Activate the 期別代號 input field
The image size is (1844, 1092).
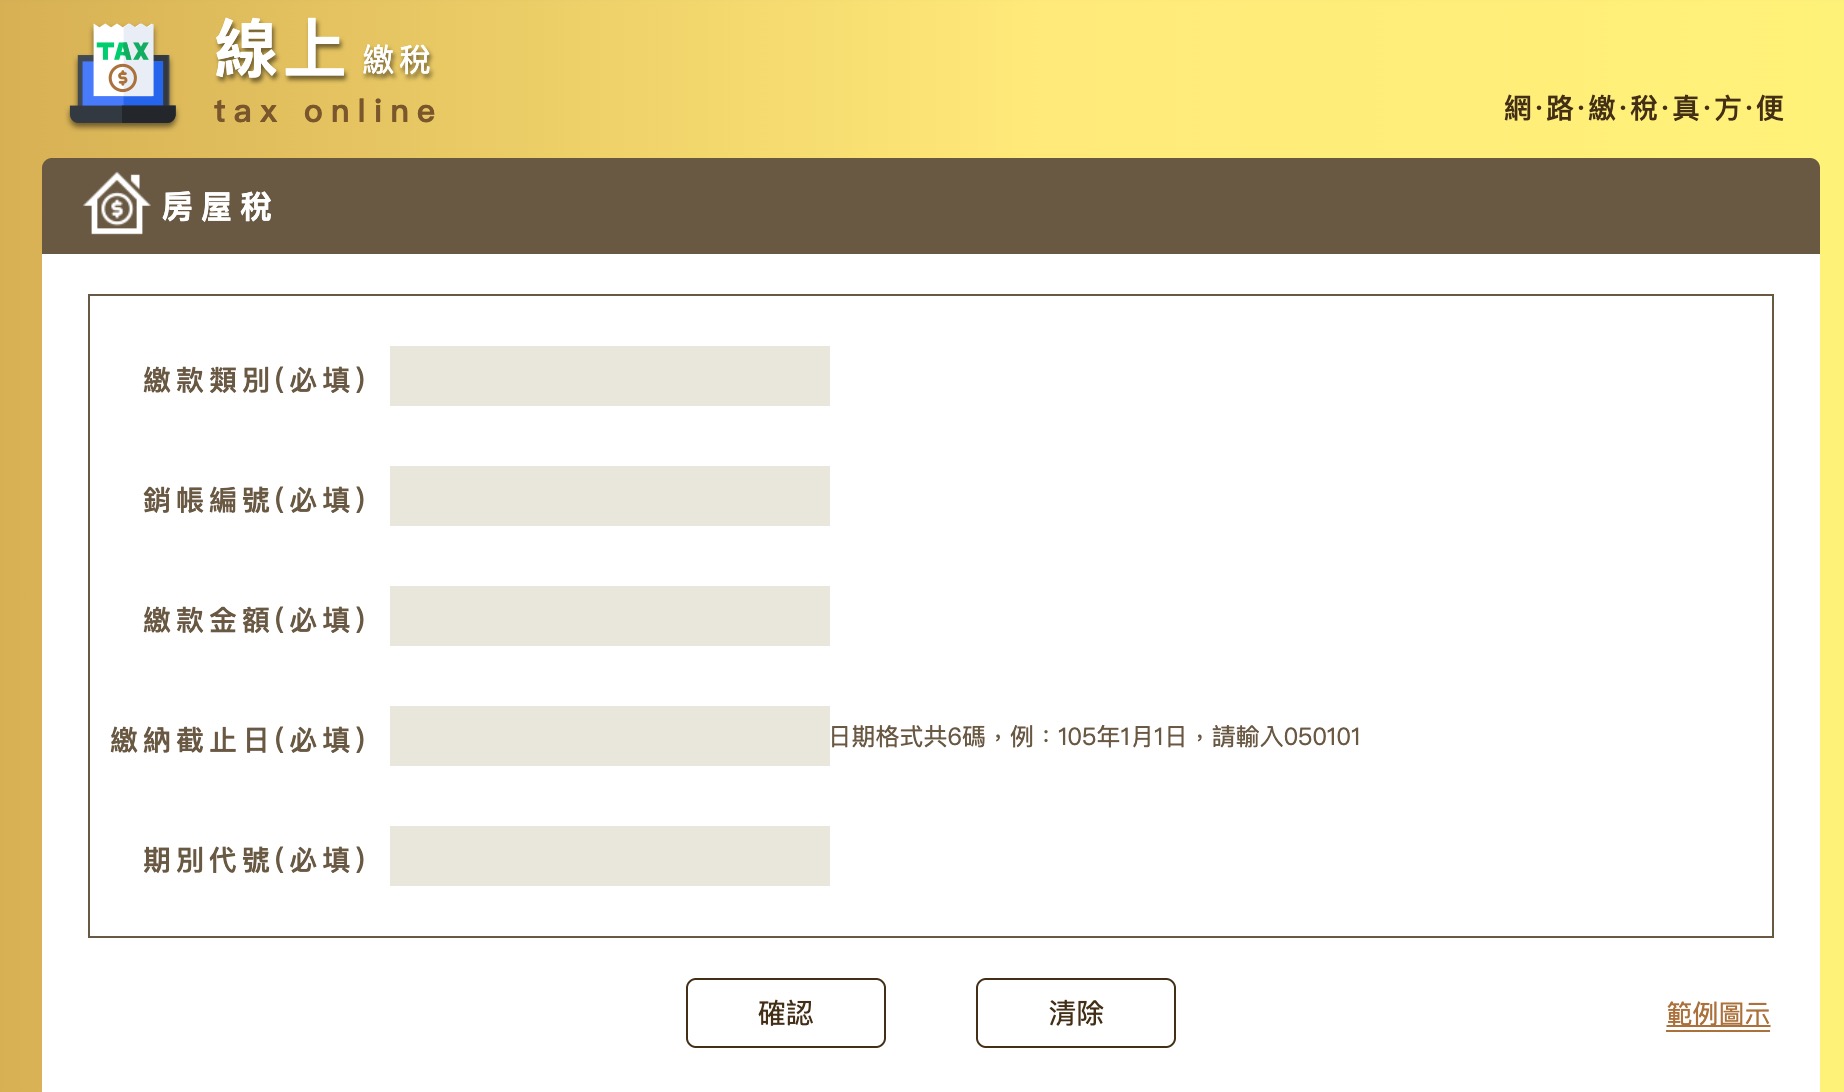coord(609,856)
